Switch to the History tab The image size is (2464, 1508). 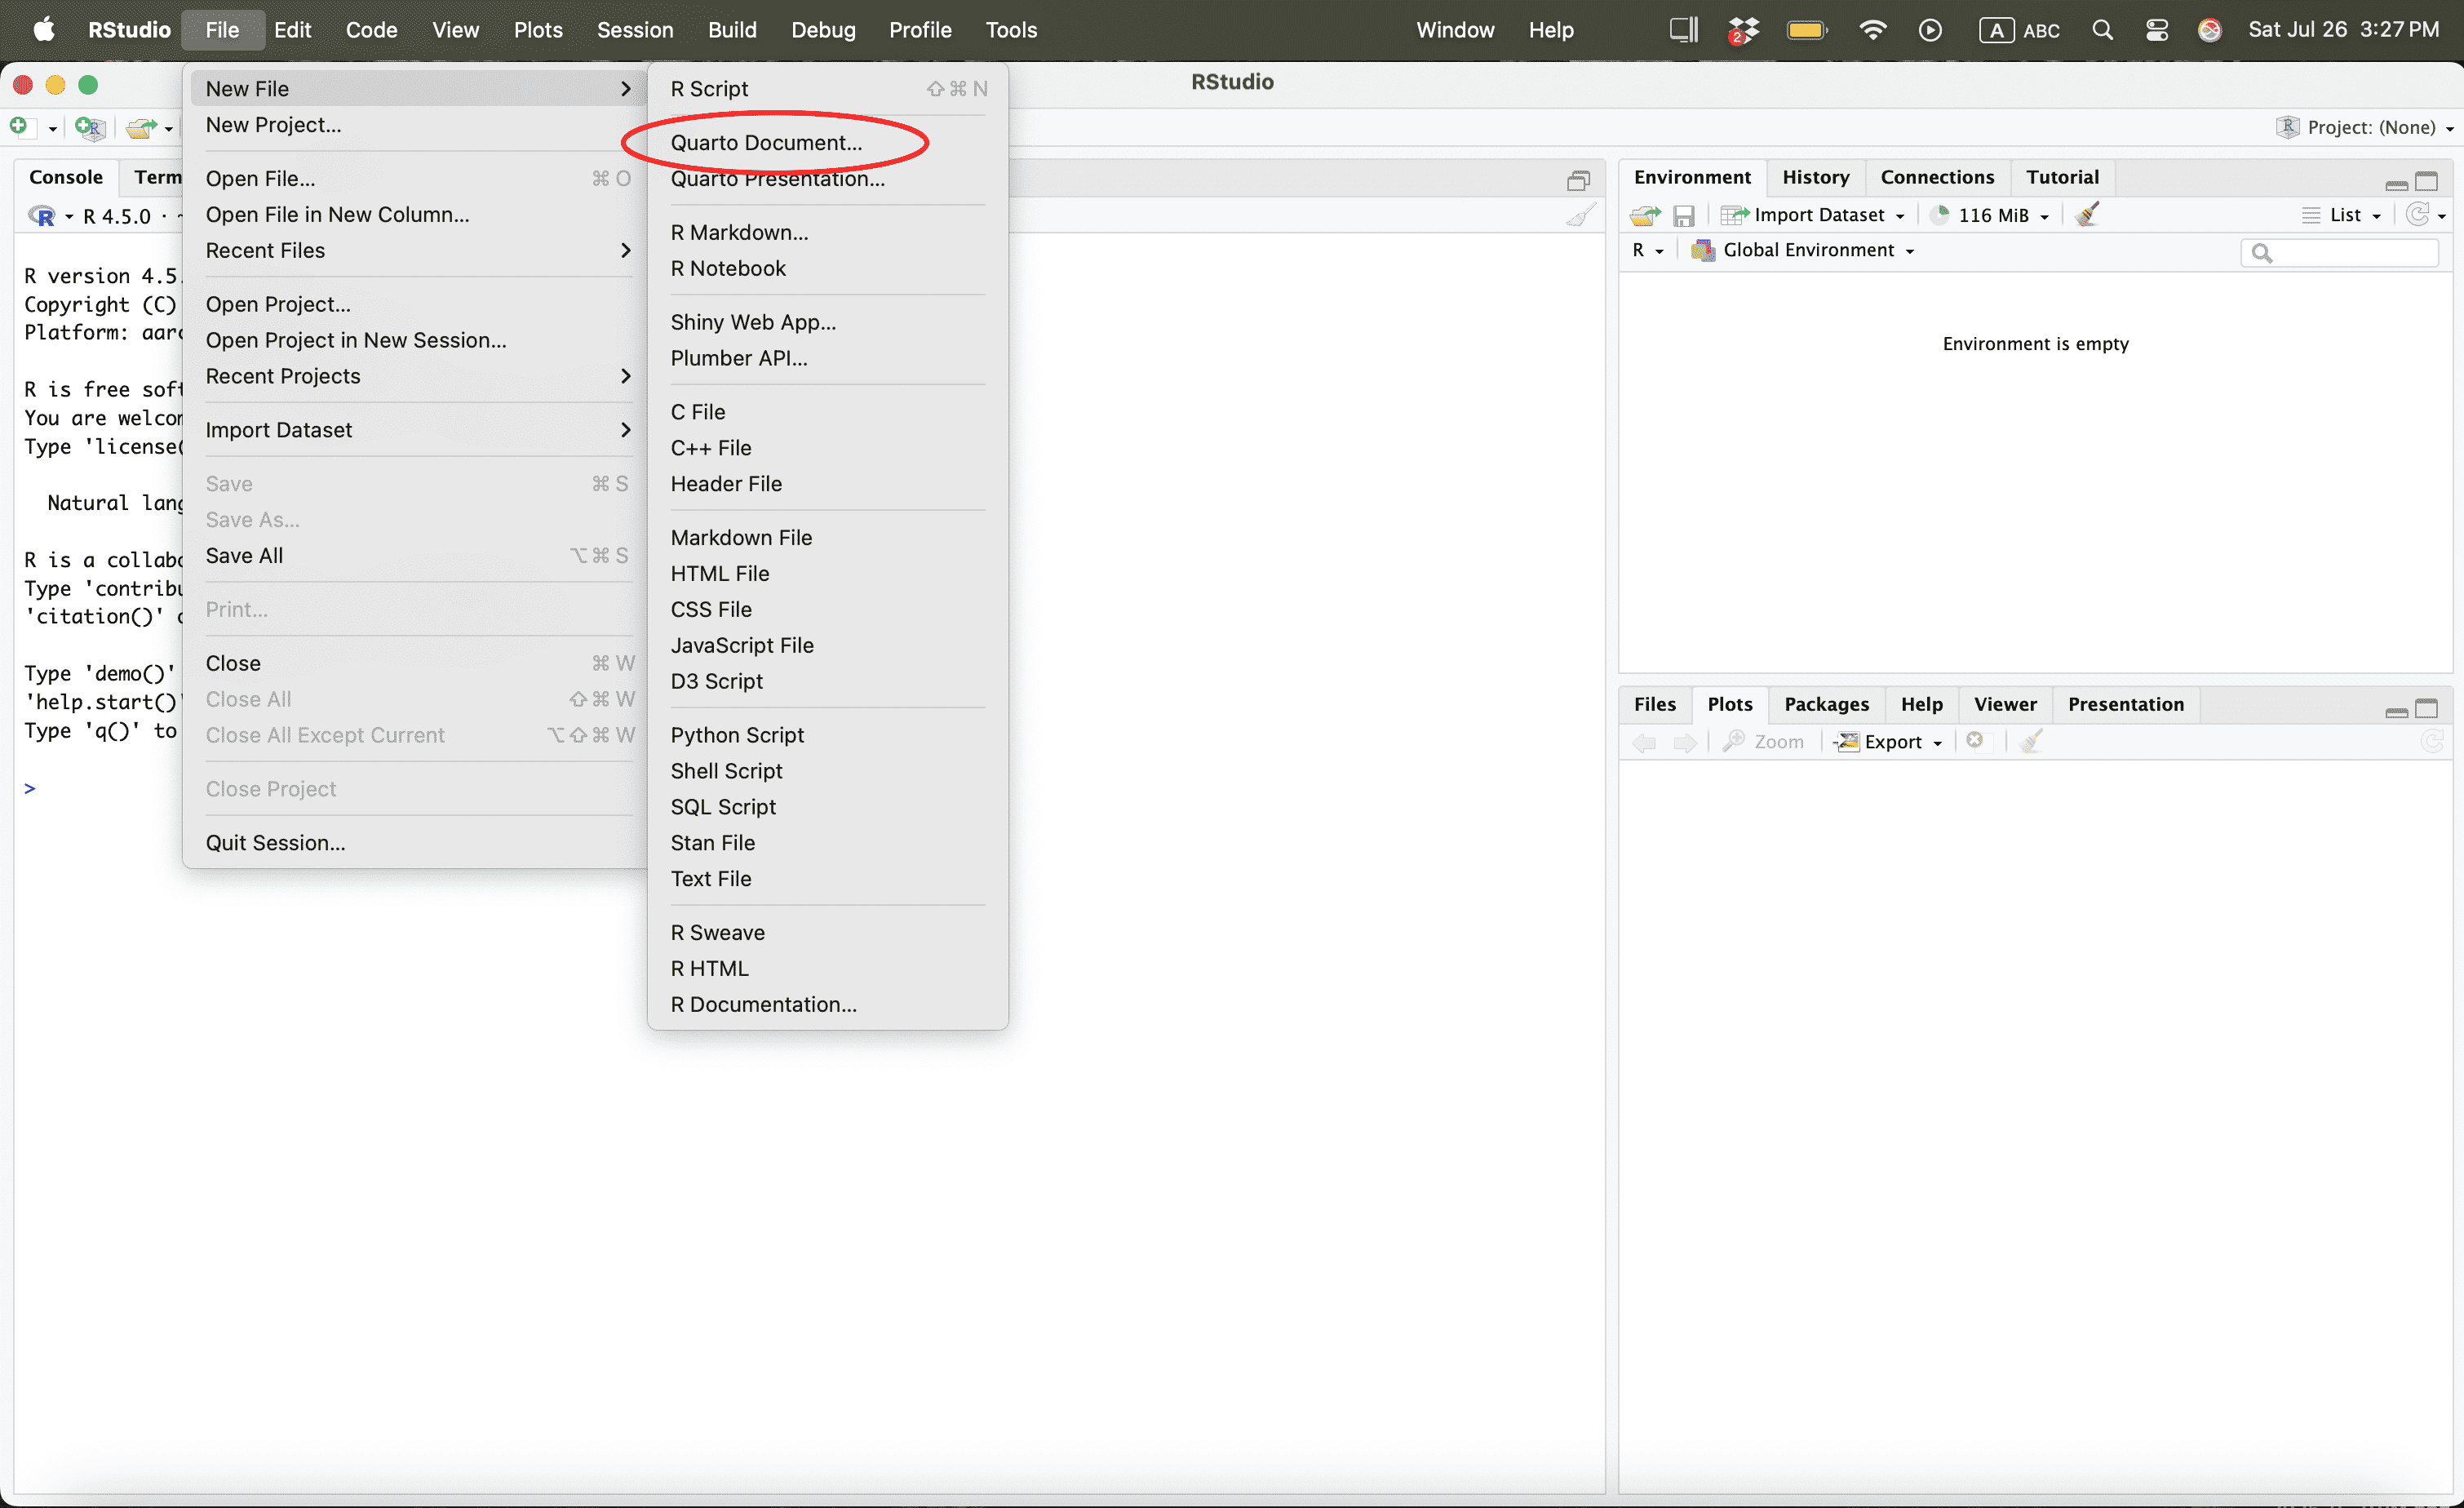[1815, 177]
